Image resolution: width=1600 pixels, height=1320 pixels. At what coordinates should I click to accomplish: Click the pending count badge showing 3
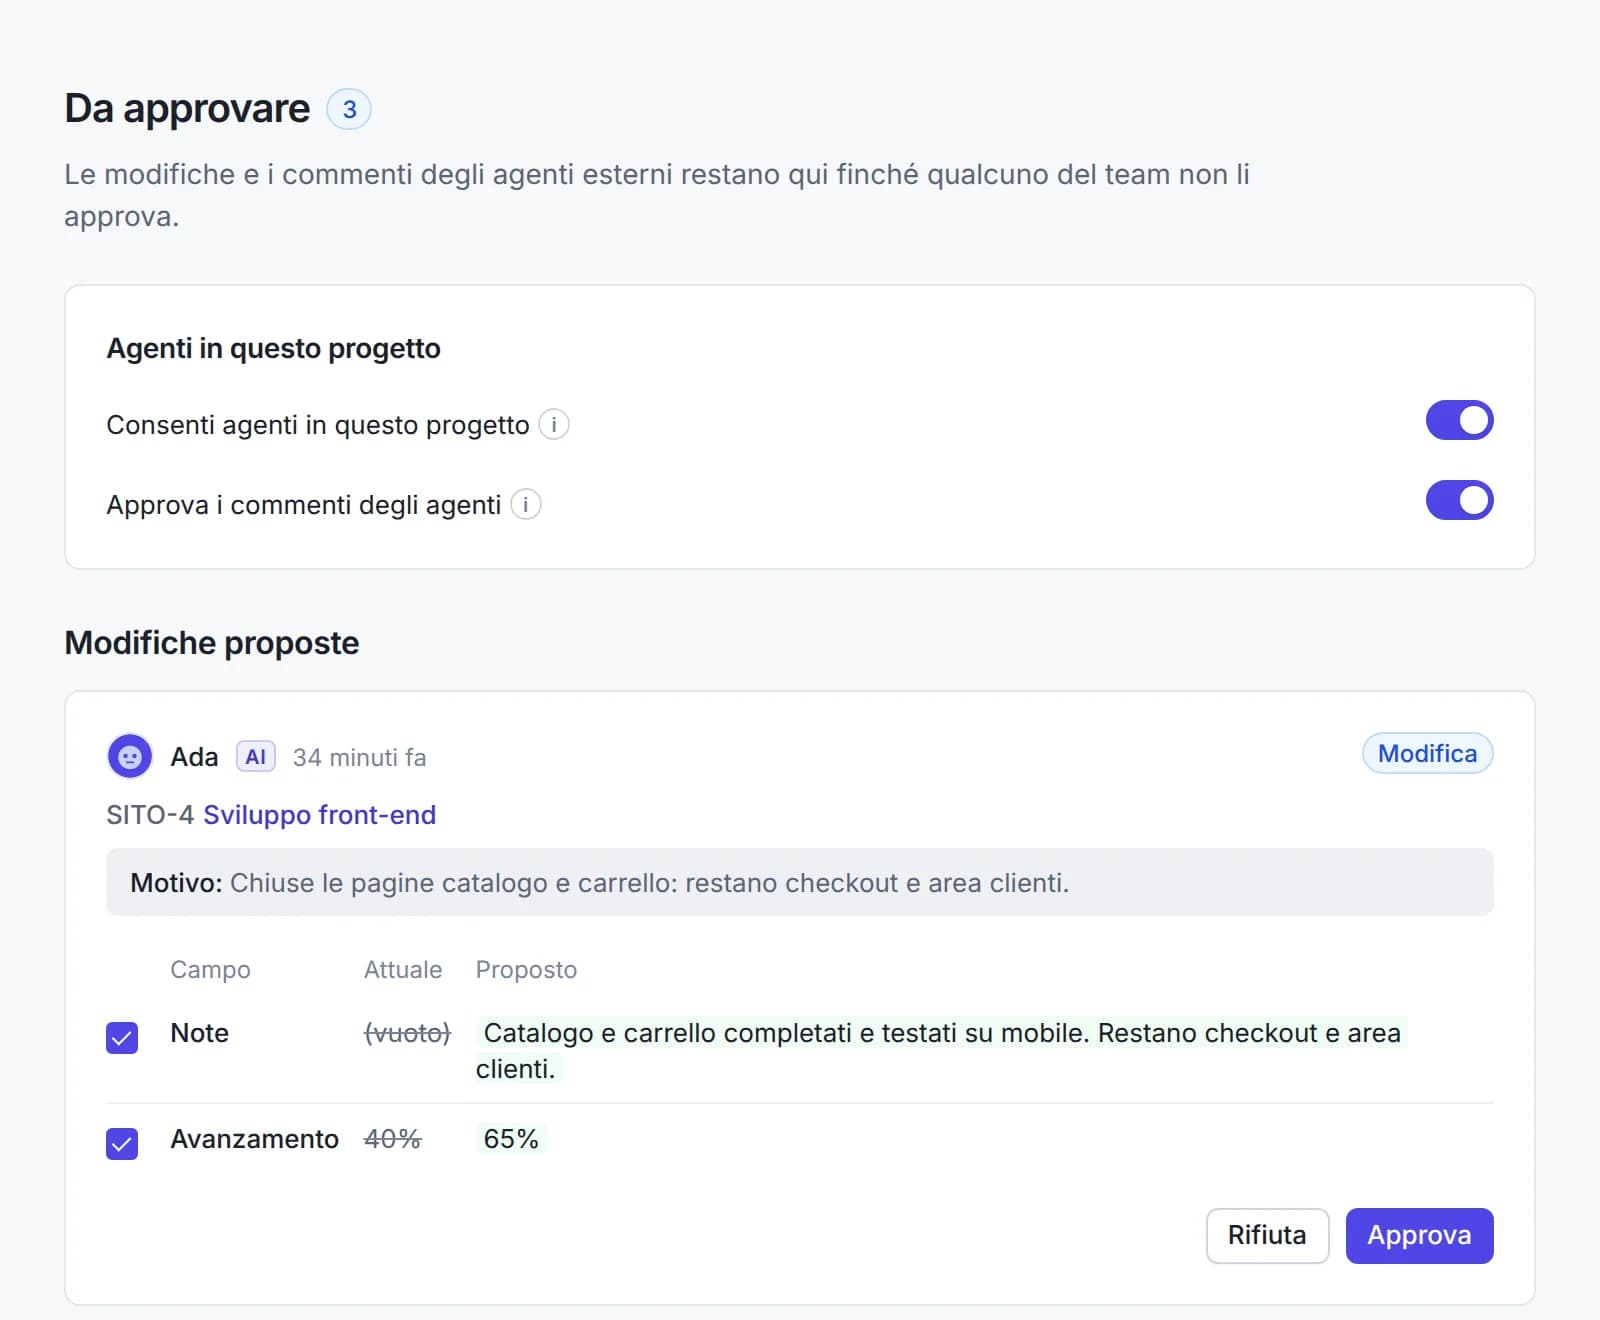[x=349, y=109]
